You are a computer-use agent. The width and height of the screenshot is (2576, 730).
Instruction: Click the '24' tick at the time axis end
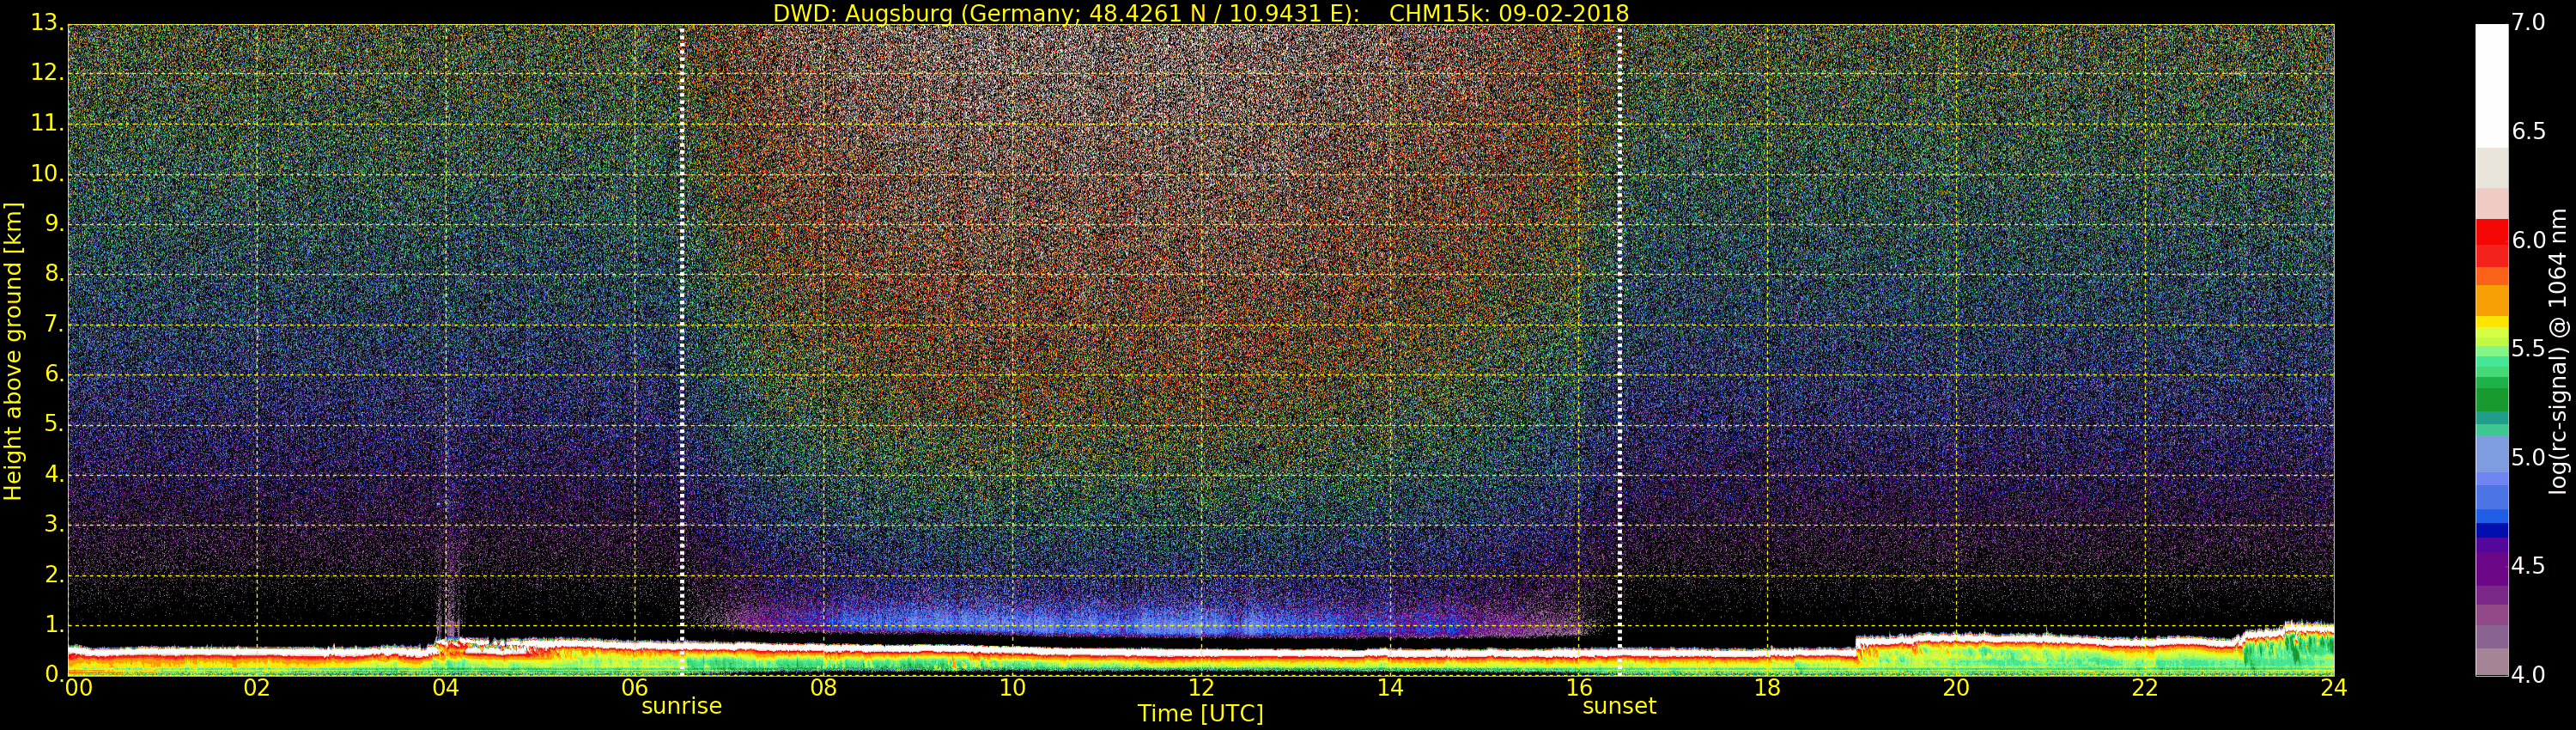(x=2333, y=688)
